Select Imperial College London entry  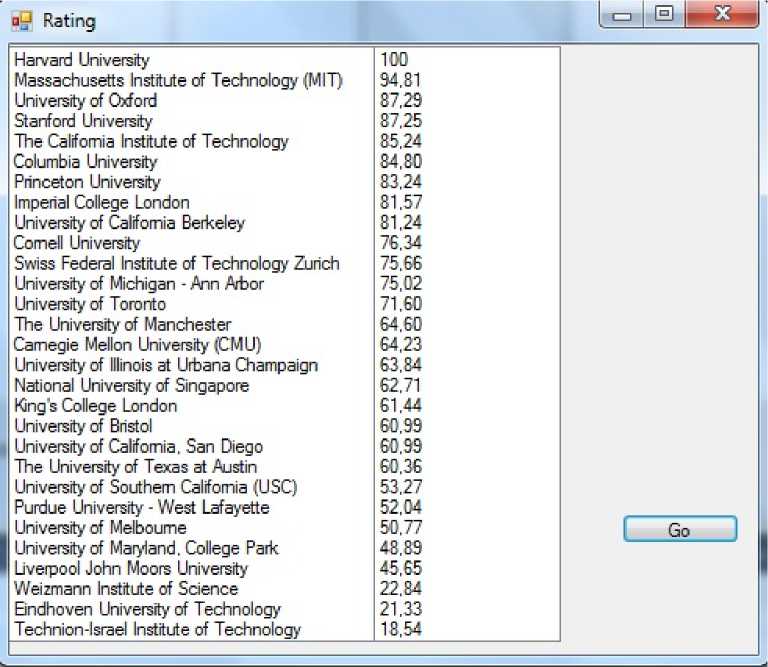point(102,202)
